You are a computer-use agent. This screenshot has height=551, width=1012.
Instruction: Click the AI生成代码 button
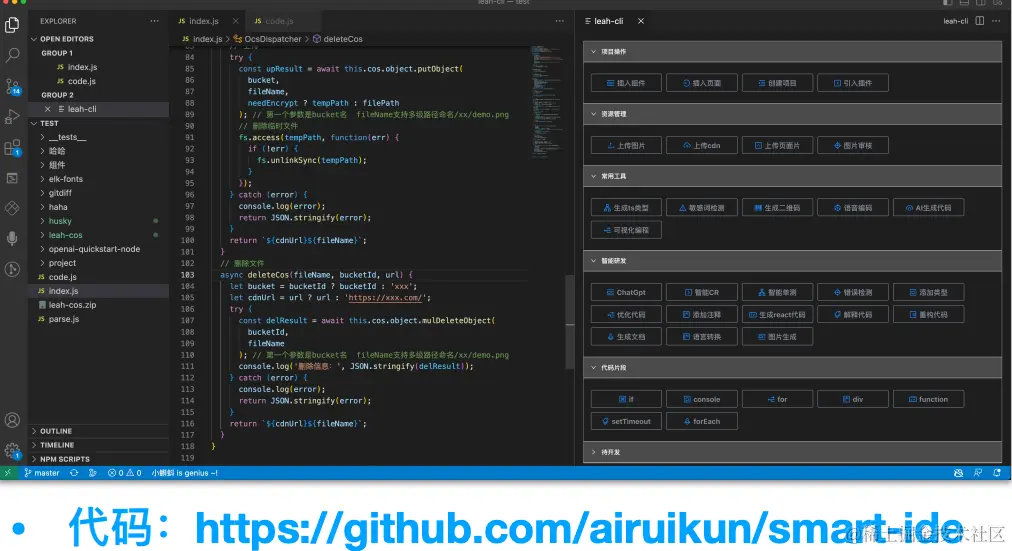point(928,208)
